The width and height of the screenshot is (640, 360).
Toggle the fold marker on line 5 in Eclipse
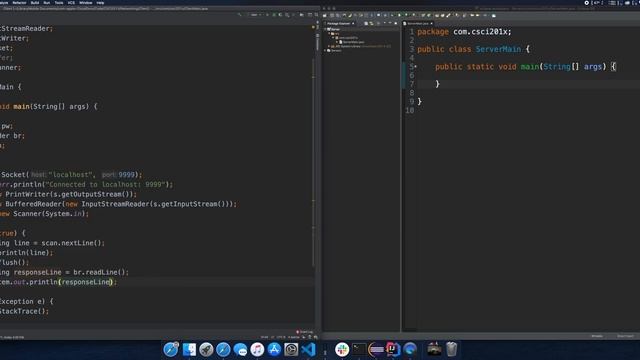tap(416, 67)
